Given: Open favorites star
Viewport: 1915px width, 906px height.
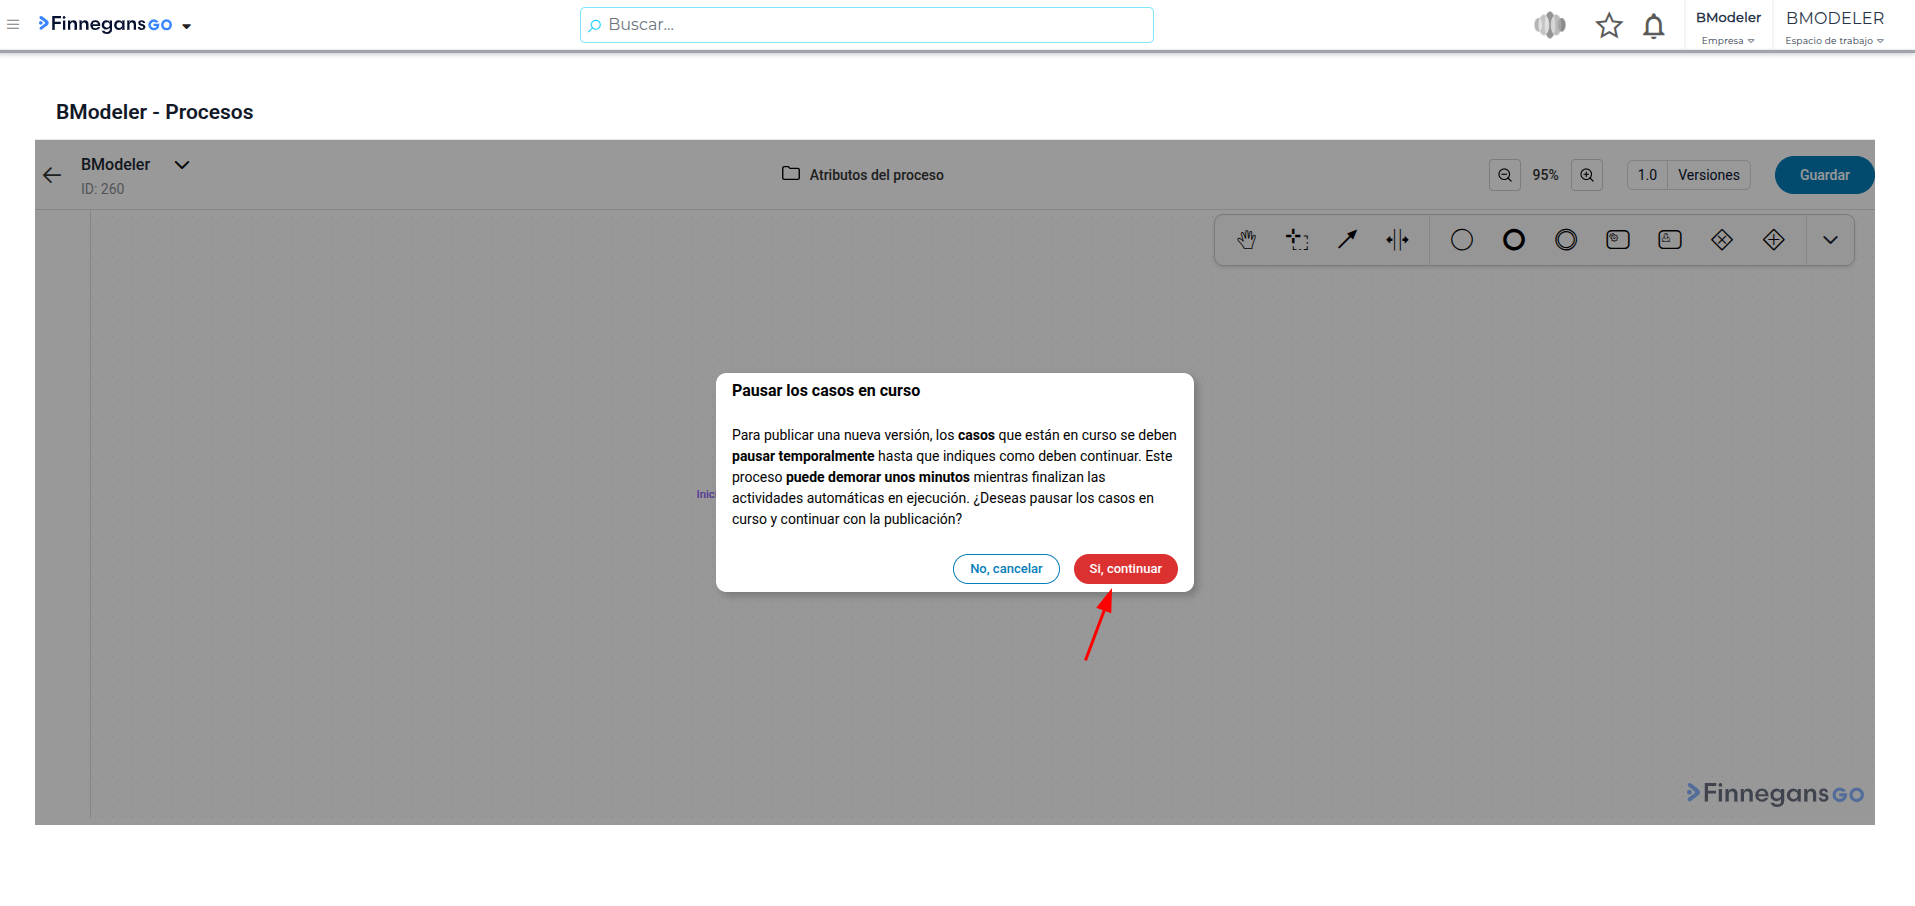Looking at the screenshot, I should (x=1609, y=25).
